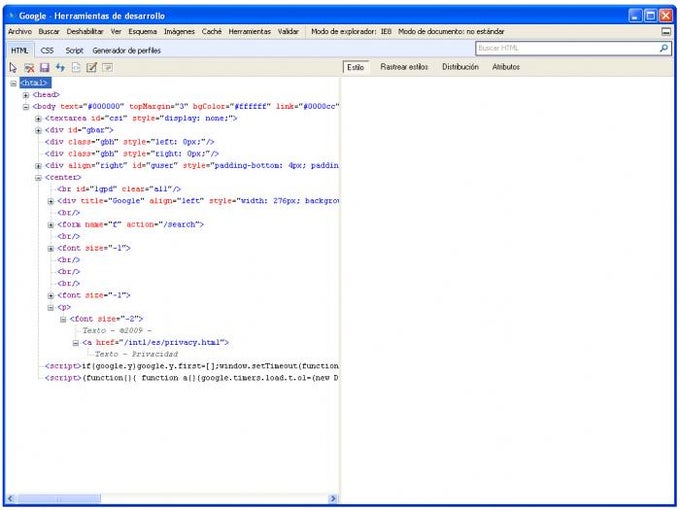Click the unpin developer tools icon by the menu bar
This screenshot has height=510, width=680.
pyautogui.click(x=666, y=31)
